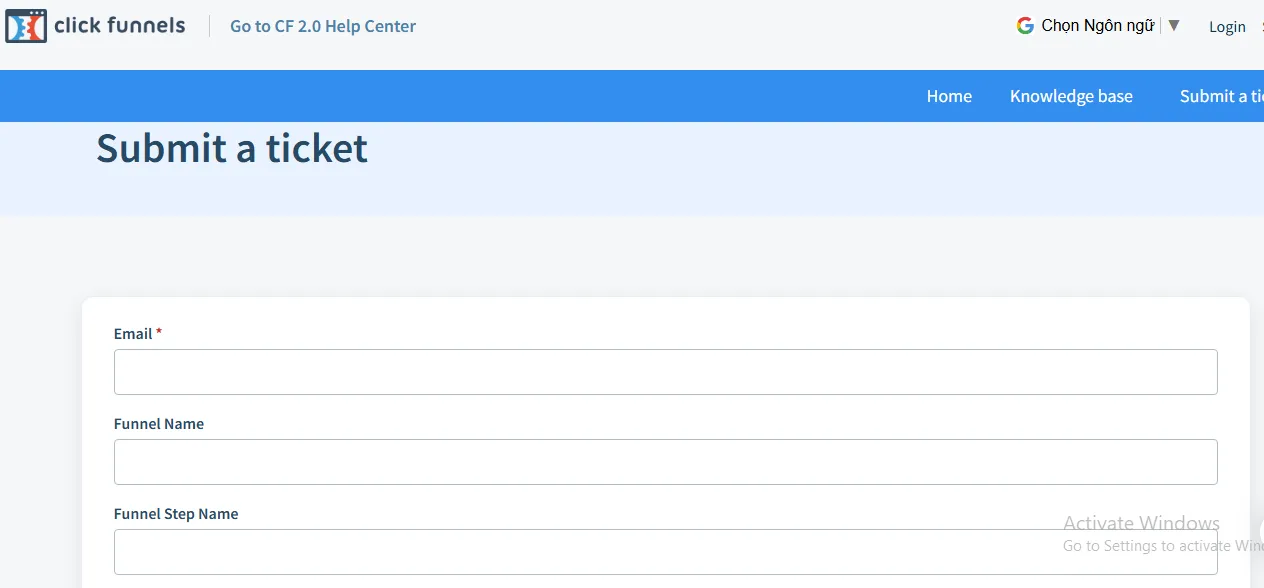Click the Activate Windows watermark title

coord(1141,523)
